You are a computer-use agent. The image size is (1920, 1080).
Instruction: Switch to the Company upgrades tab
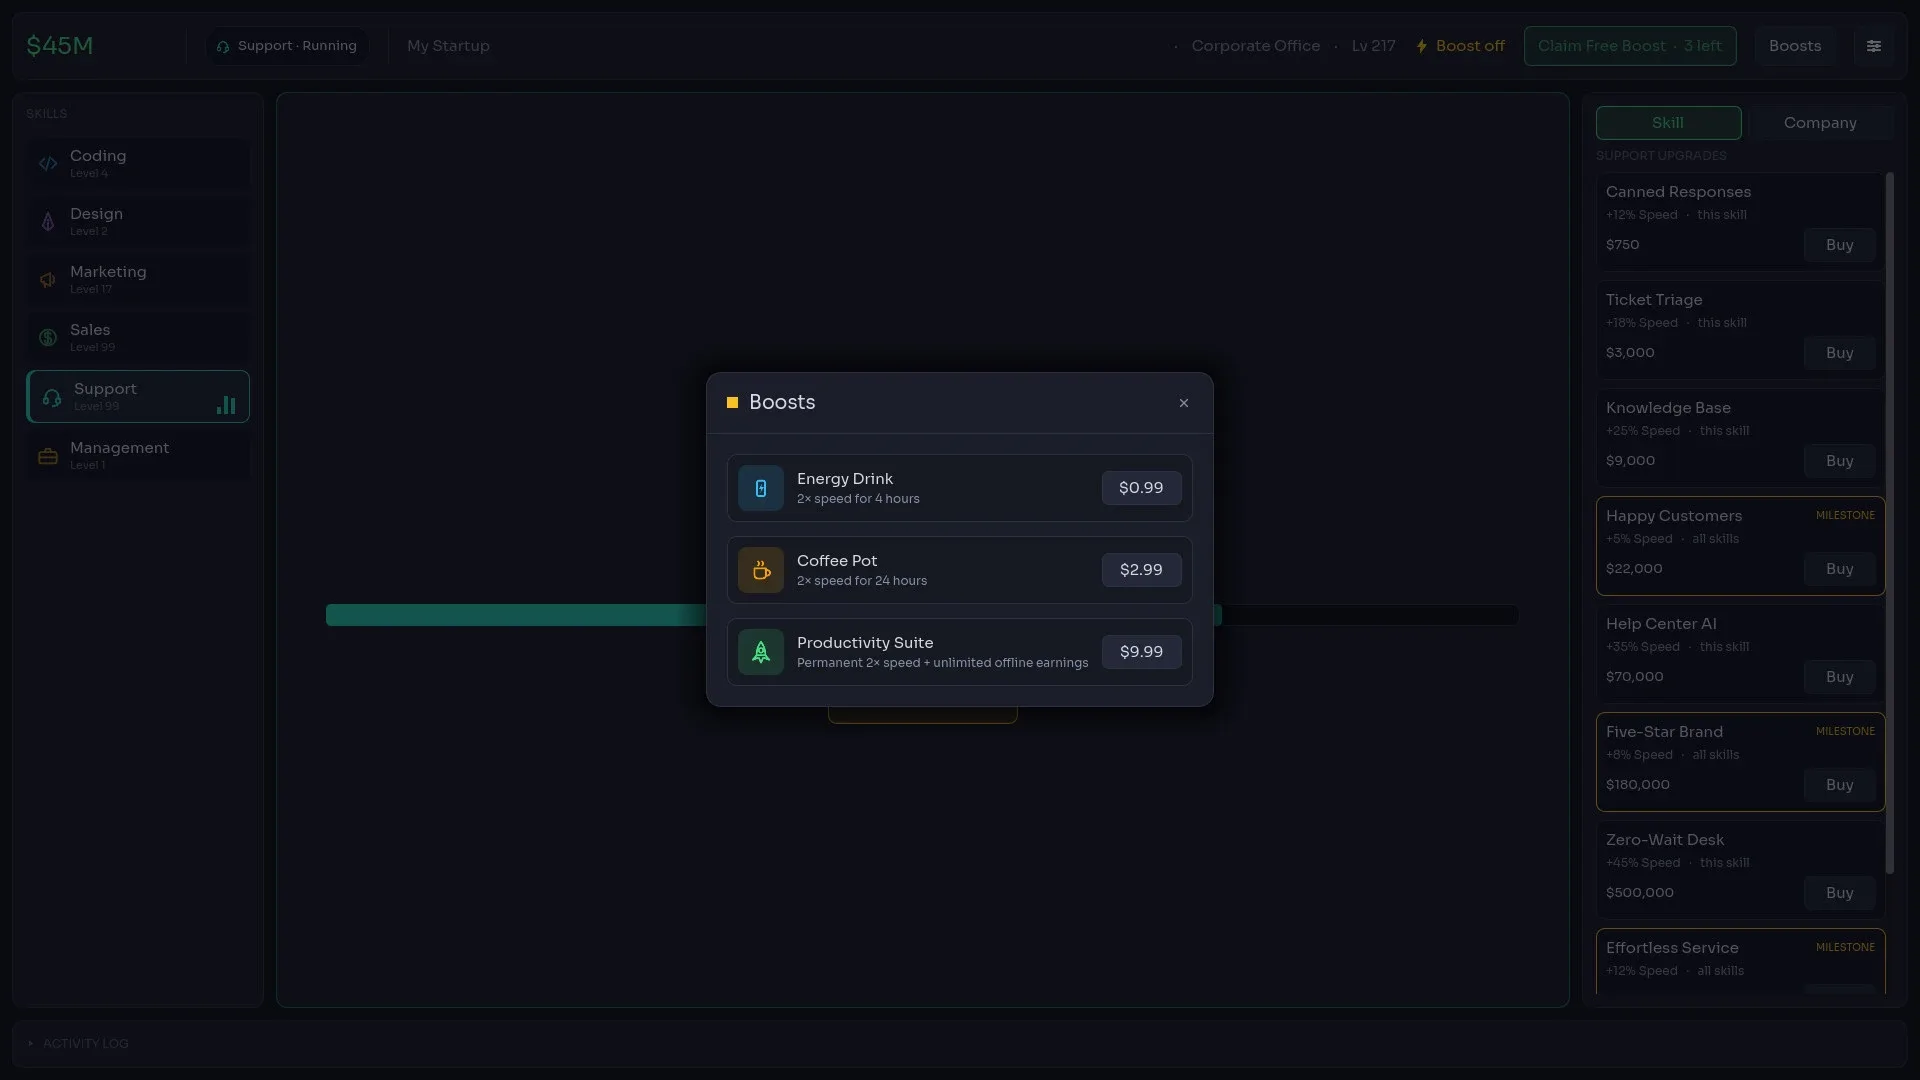pyautogui.click(x=1820, y=123)
